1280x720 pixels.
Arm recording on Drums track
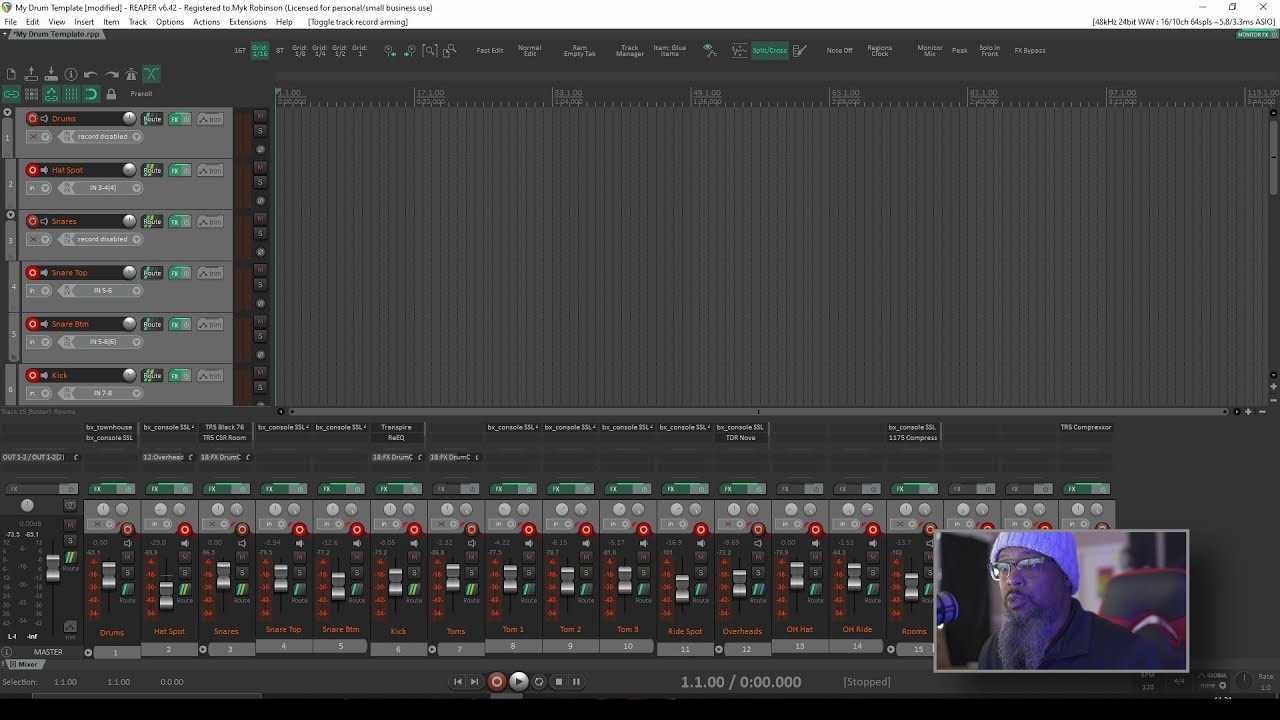click(x=32, y=119)
